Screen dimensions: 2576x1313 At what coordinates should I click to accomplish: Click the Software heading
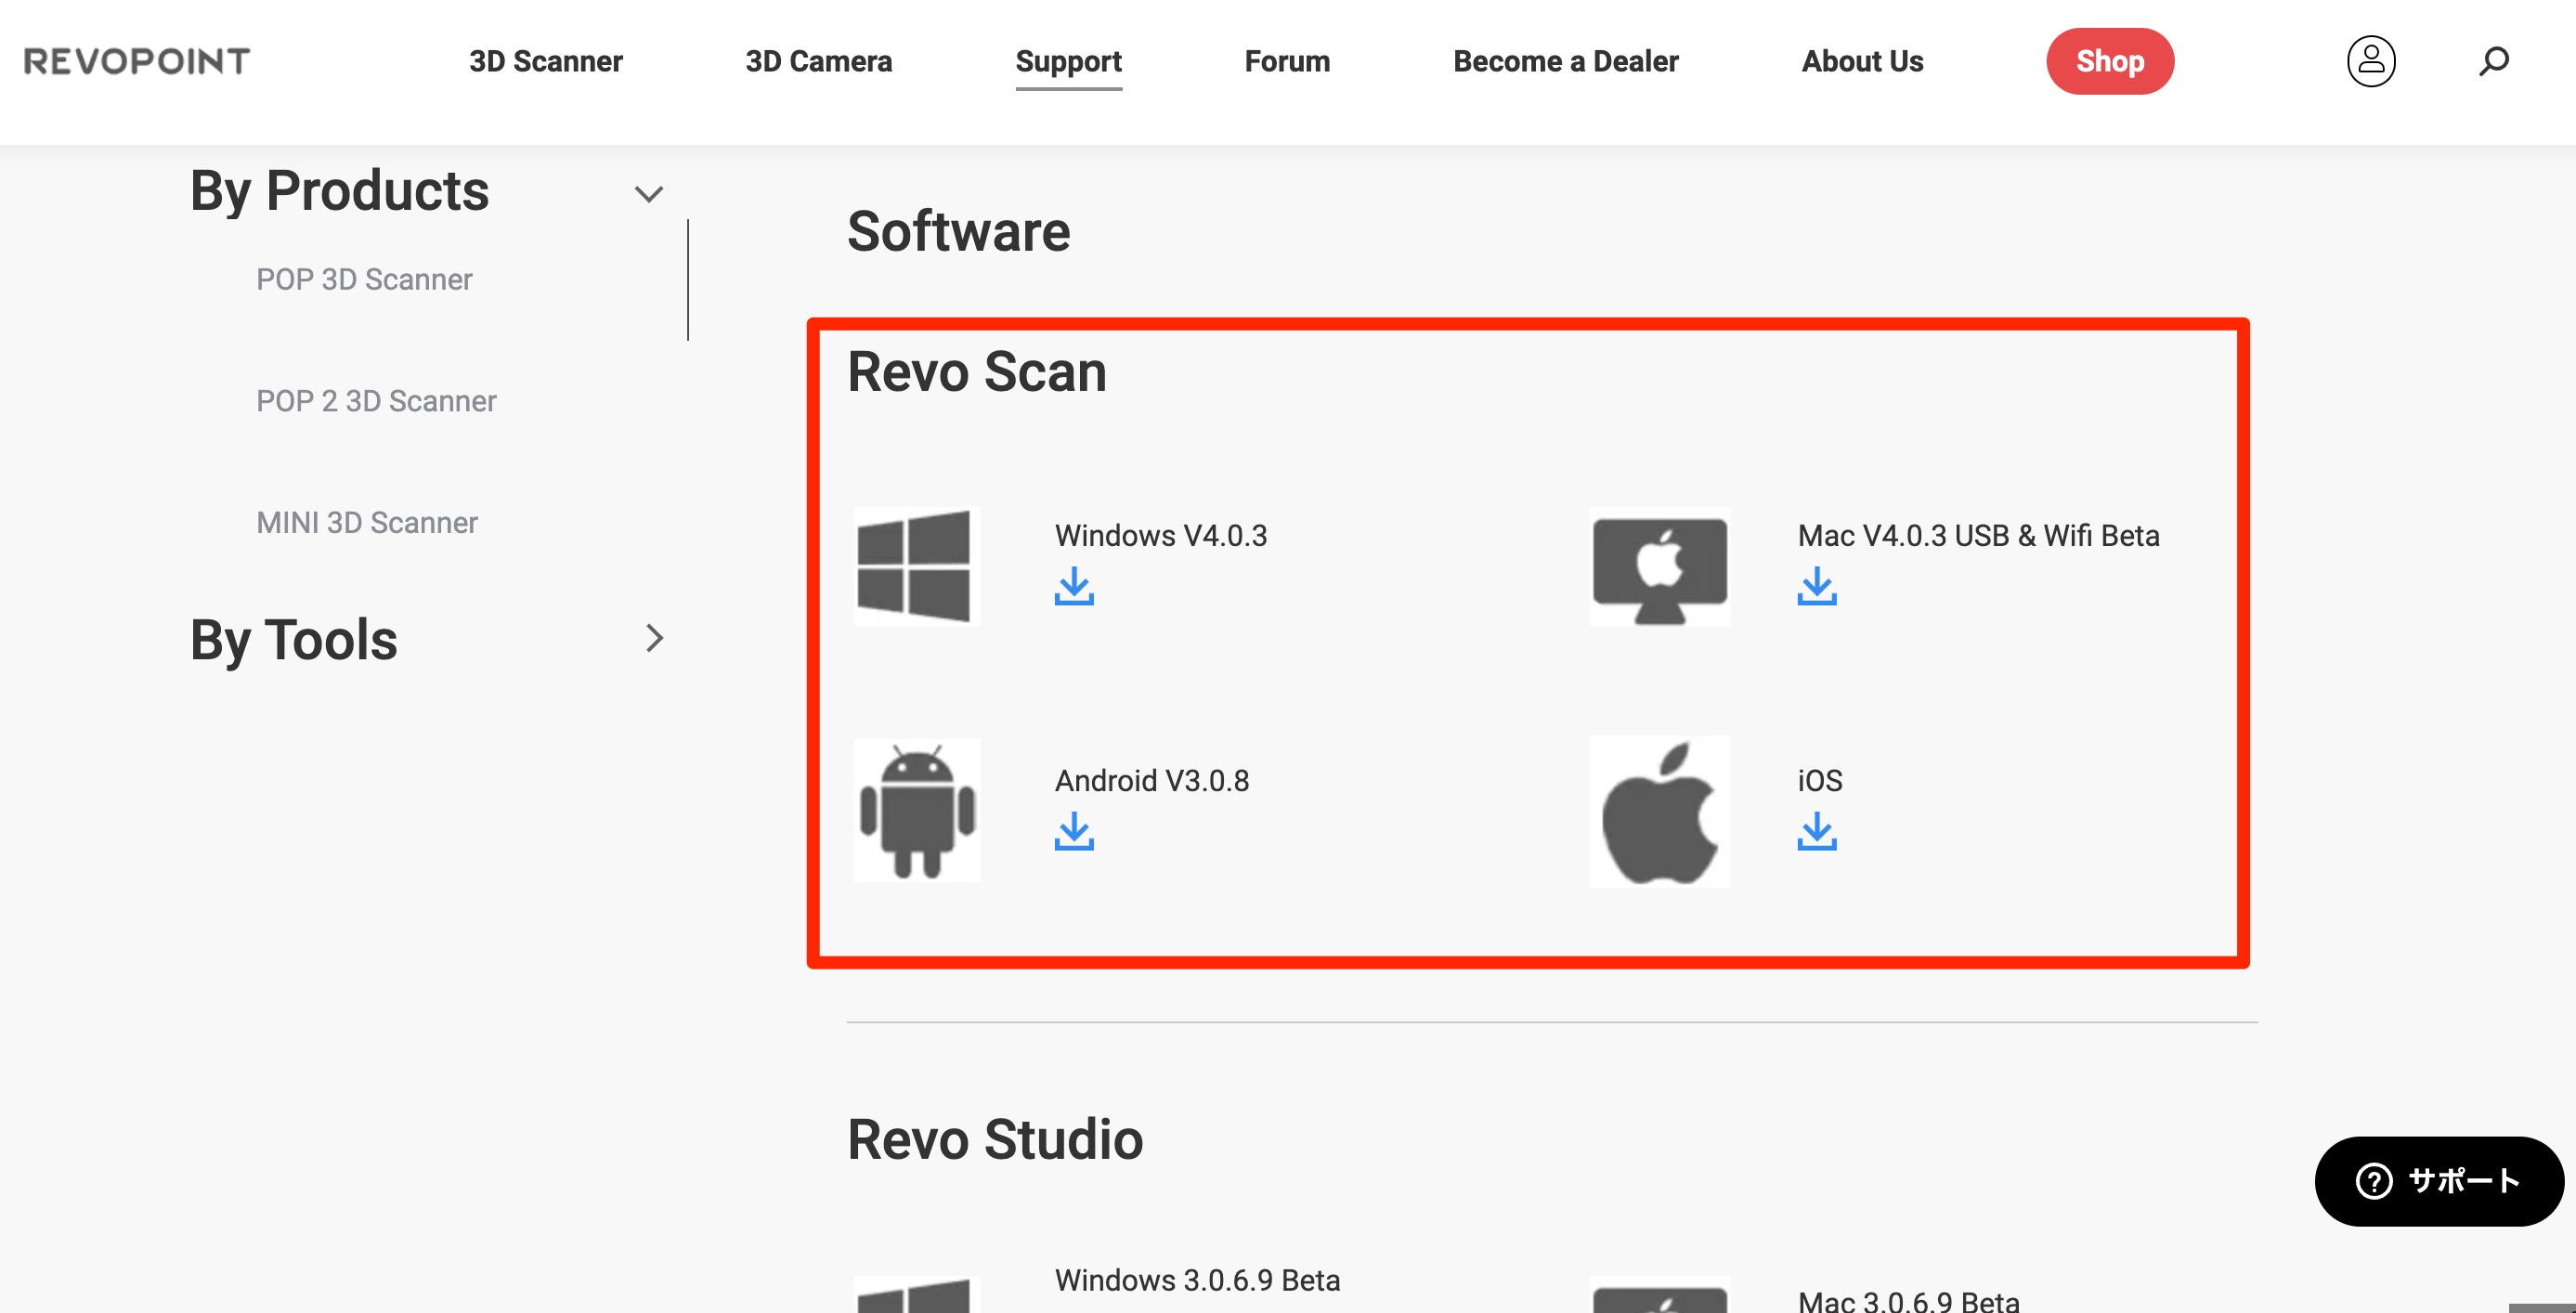[958, 231]
